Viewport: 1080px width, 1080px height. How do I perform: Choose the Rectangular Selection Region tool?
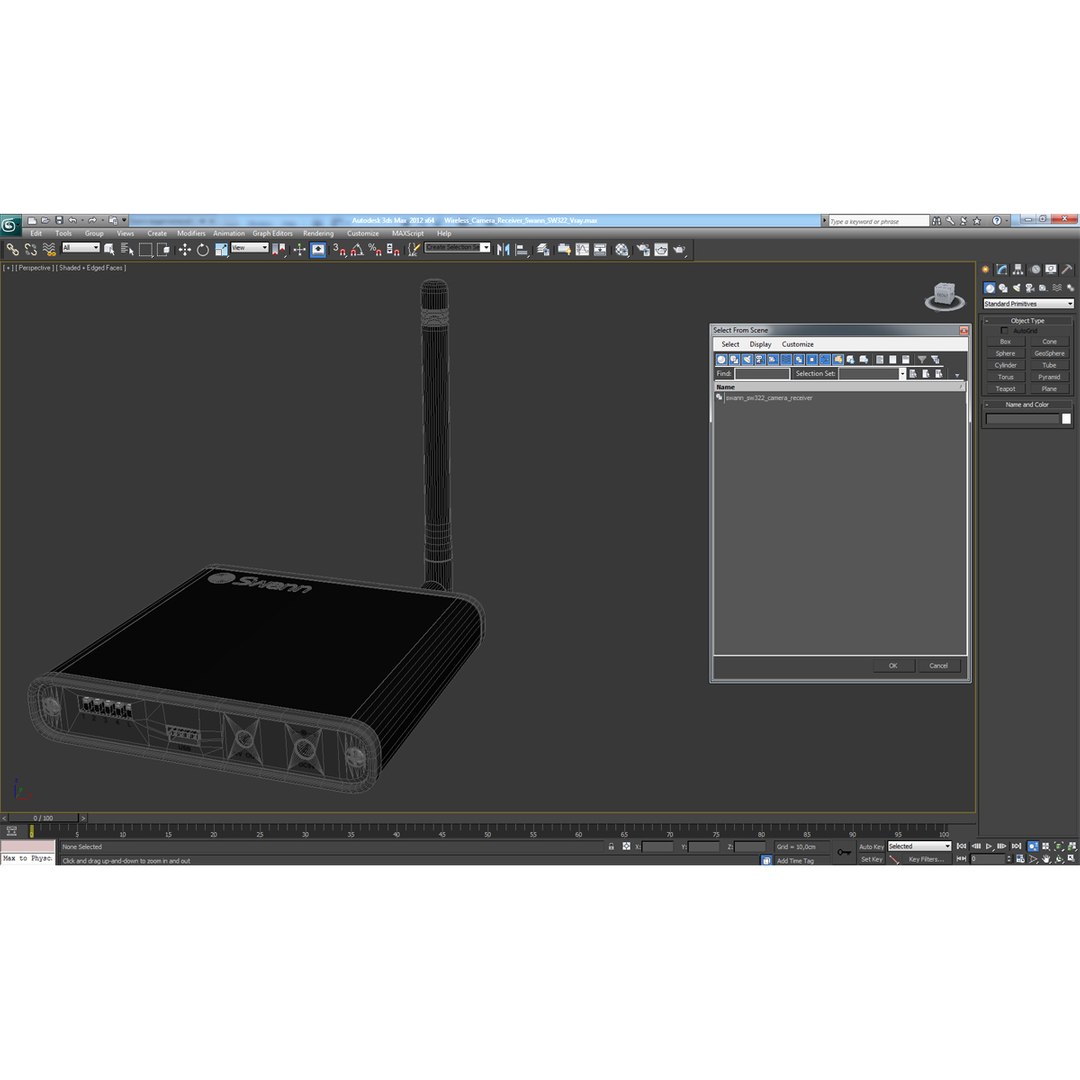click(x=145, y=249)
